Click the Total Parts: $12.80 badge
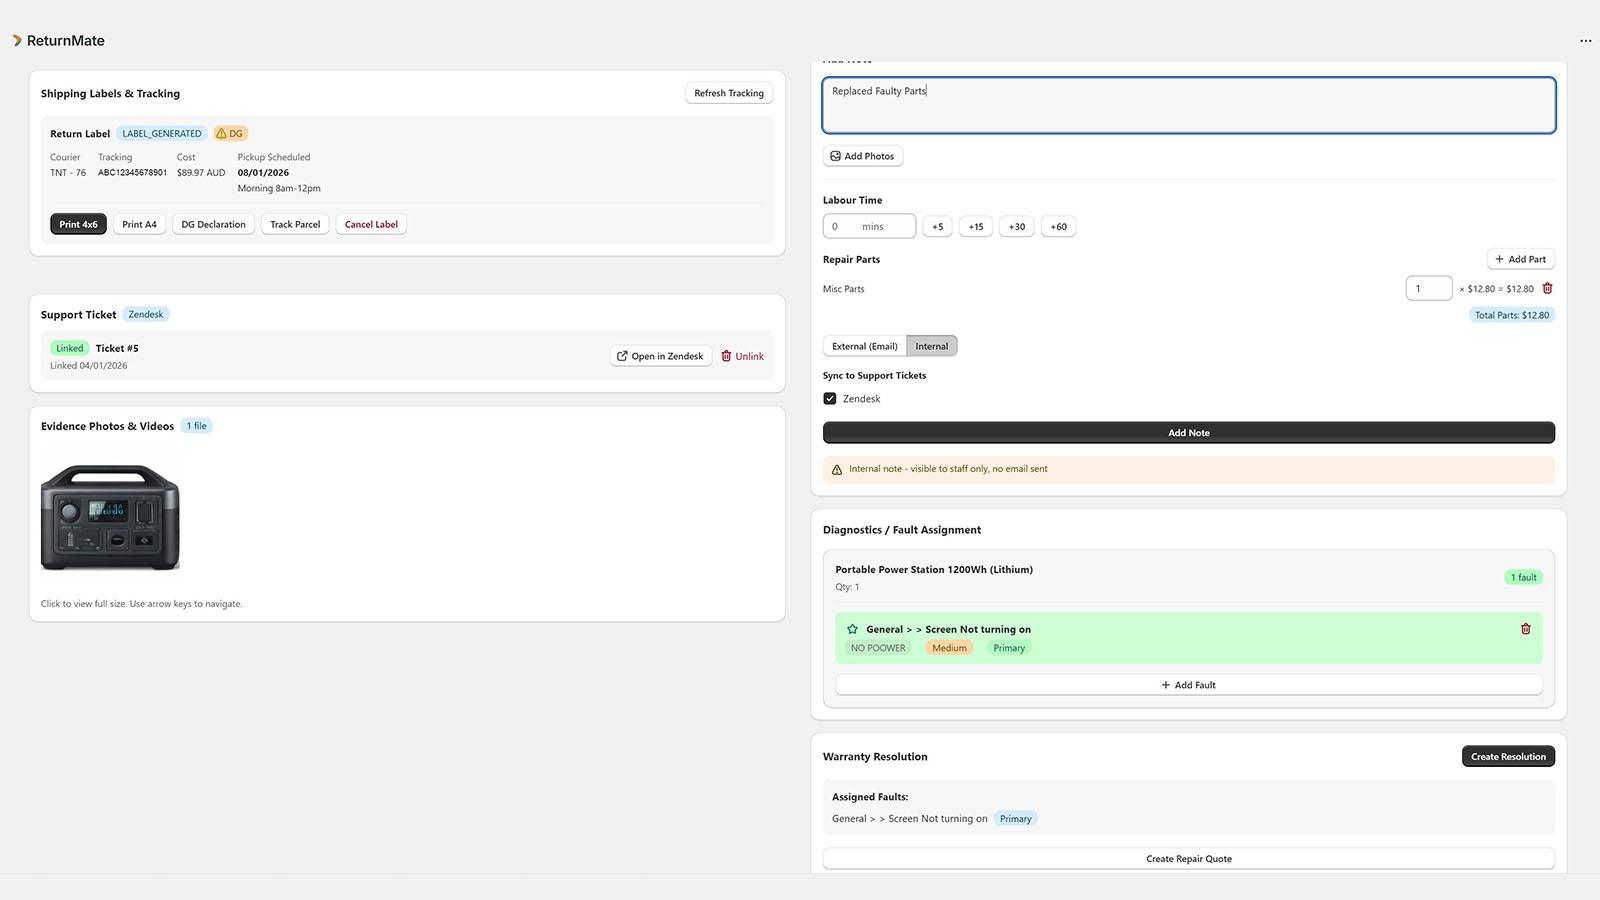The width and height of the screenshot is (1600, 900). [x=1512, y=315]
